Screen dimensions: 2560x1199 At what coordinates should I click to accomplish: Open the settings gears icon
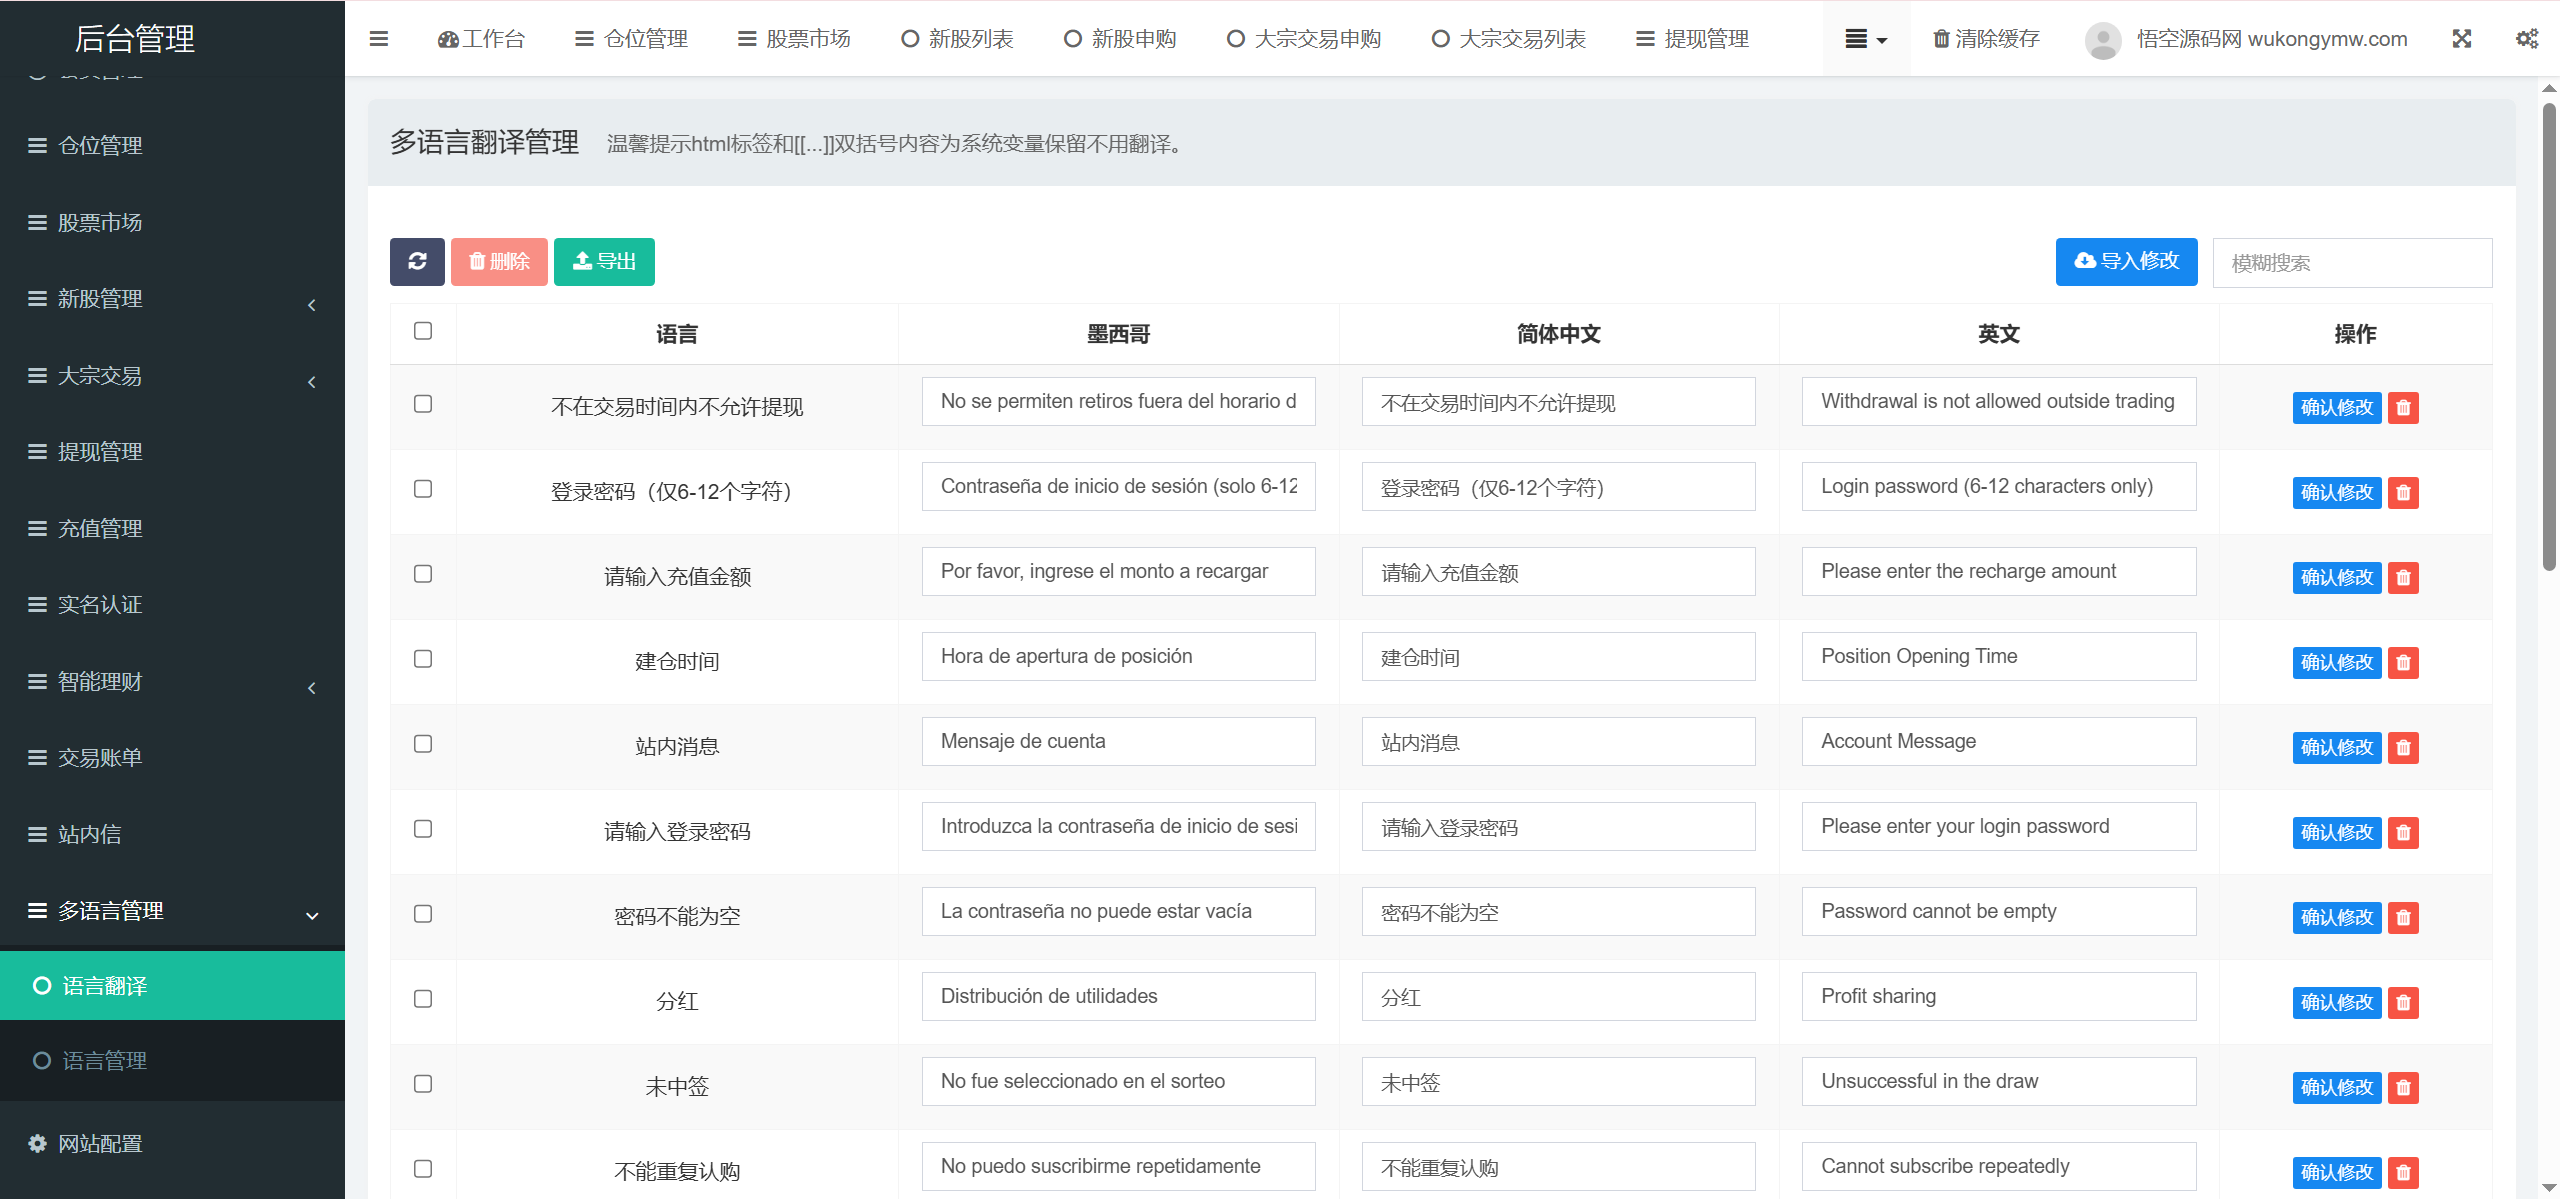[x=2527, y=39]
